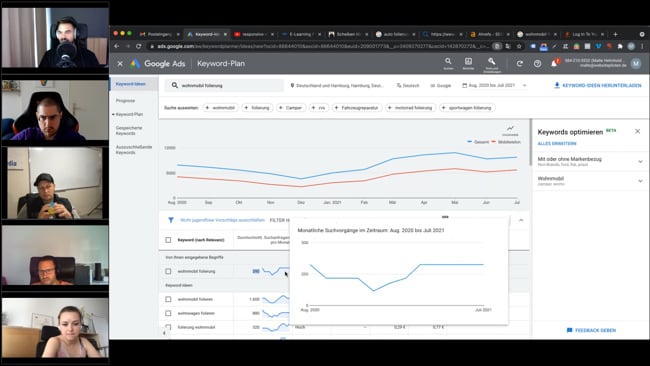
Task: Select the wohnmobil folieren checkbox
Action: [168, 299]
